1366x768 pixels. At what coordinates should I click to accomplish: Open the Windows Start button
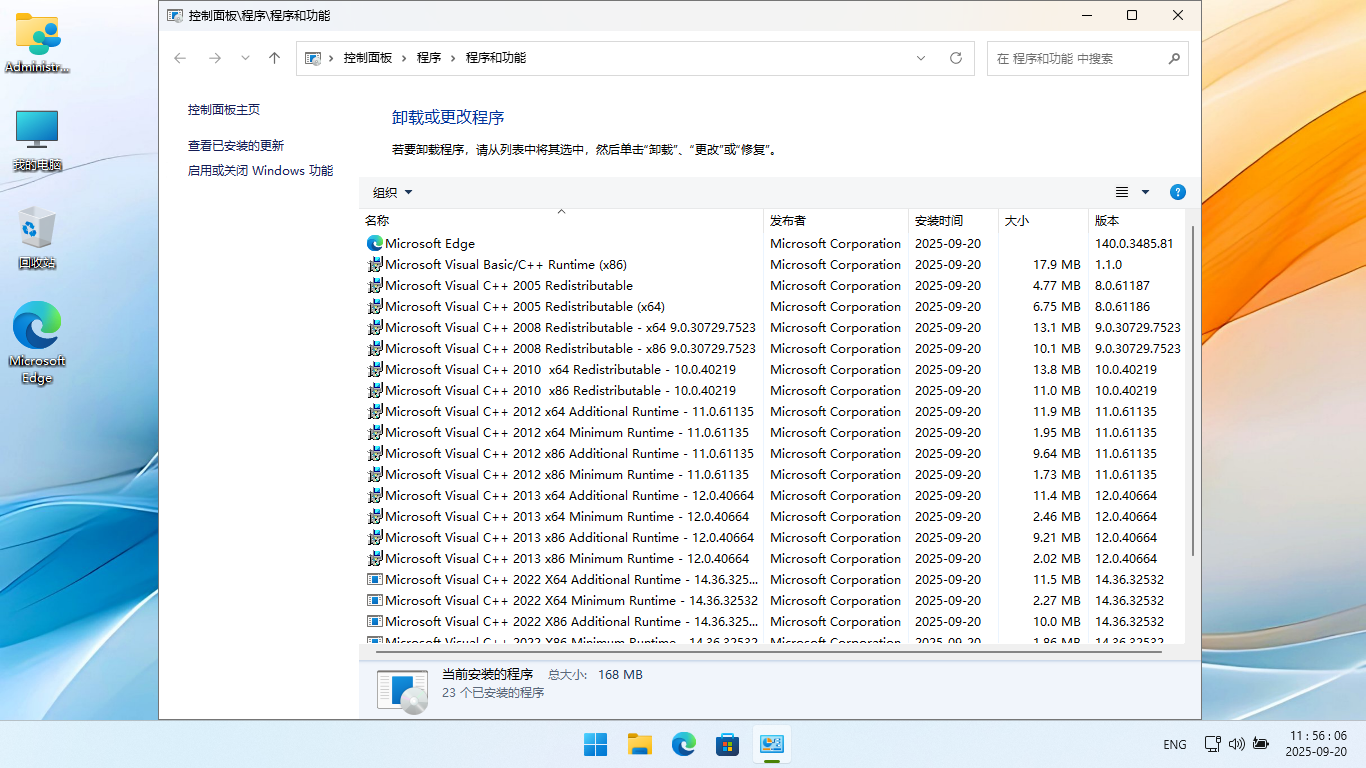point(595,744)
